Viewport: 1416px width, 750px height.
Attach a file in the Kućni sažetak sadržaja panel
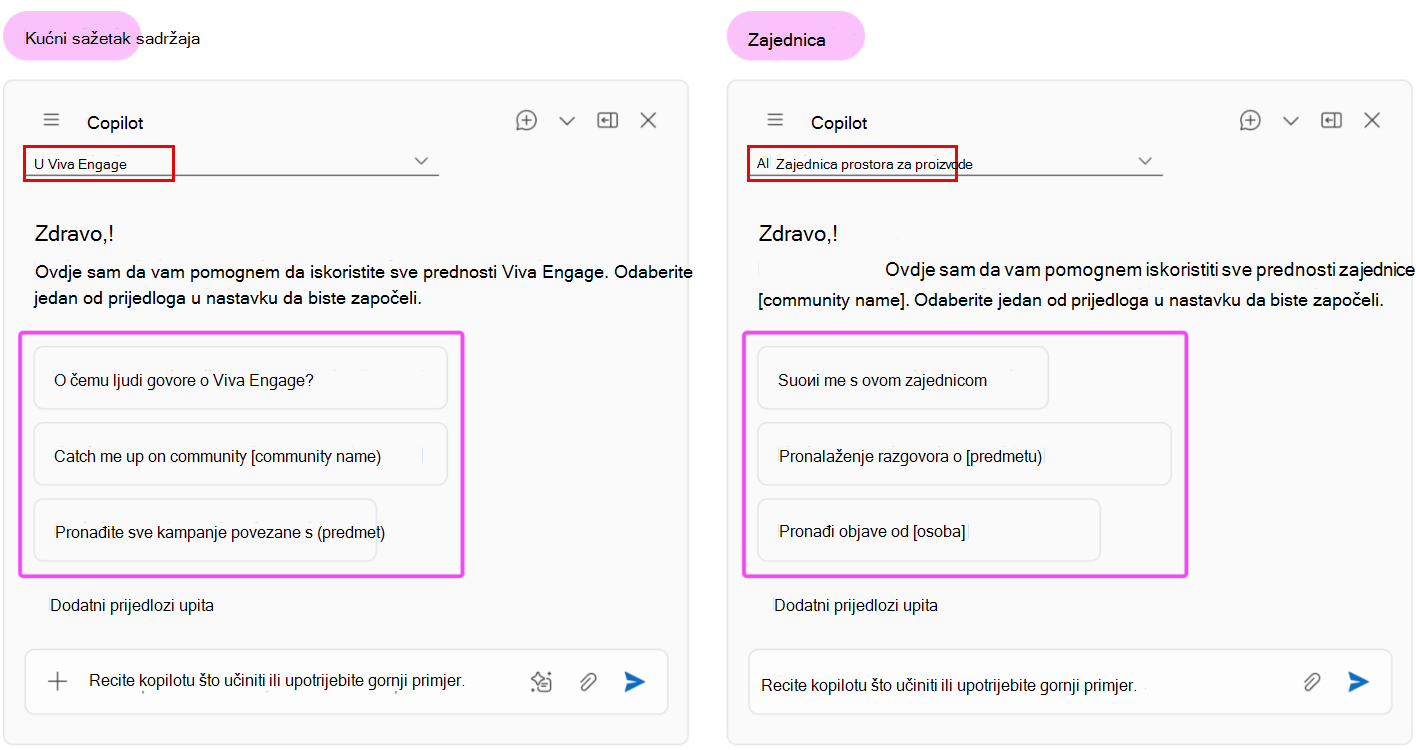pos(589,682)
